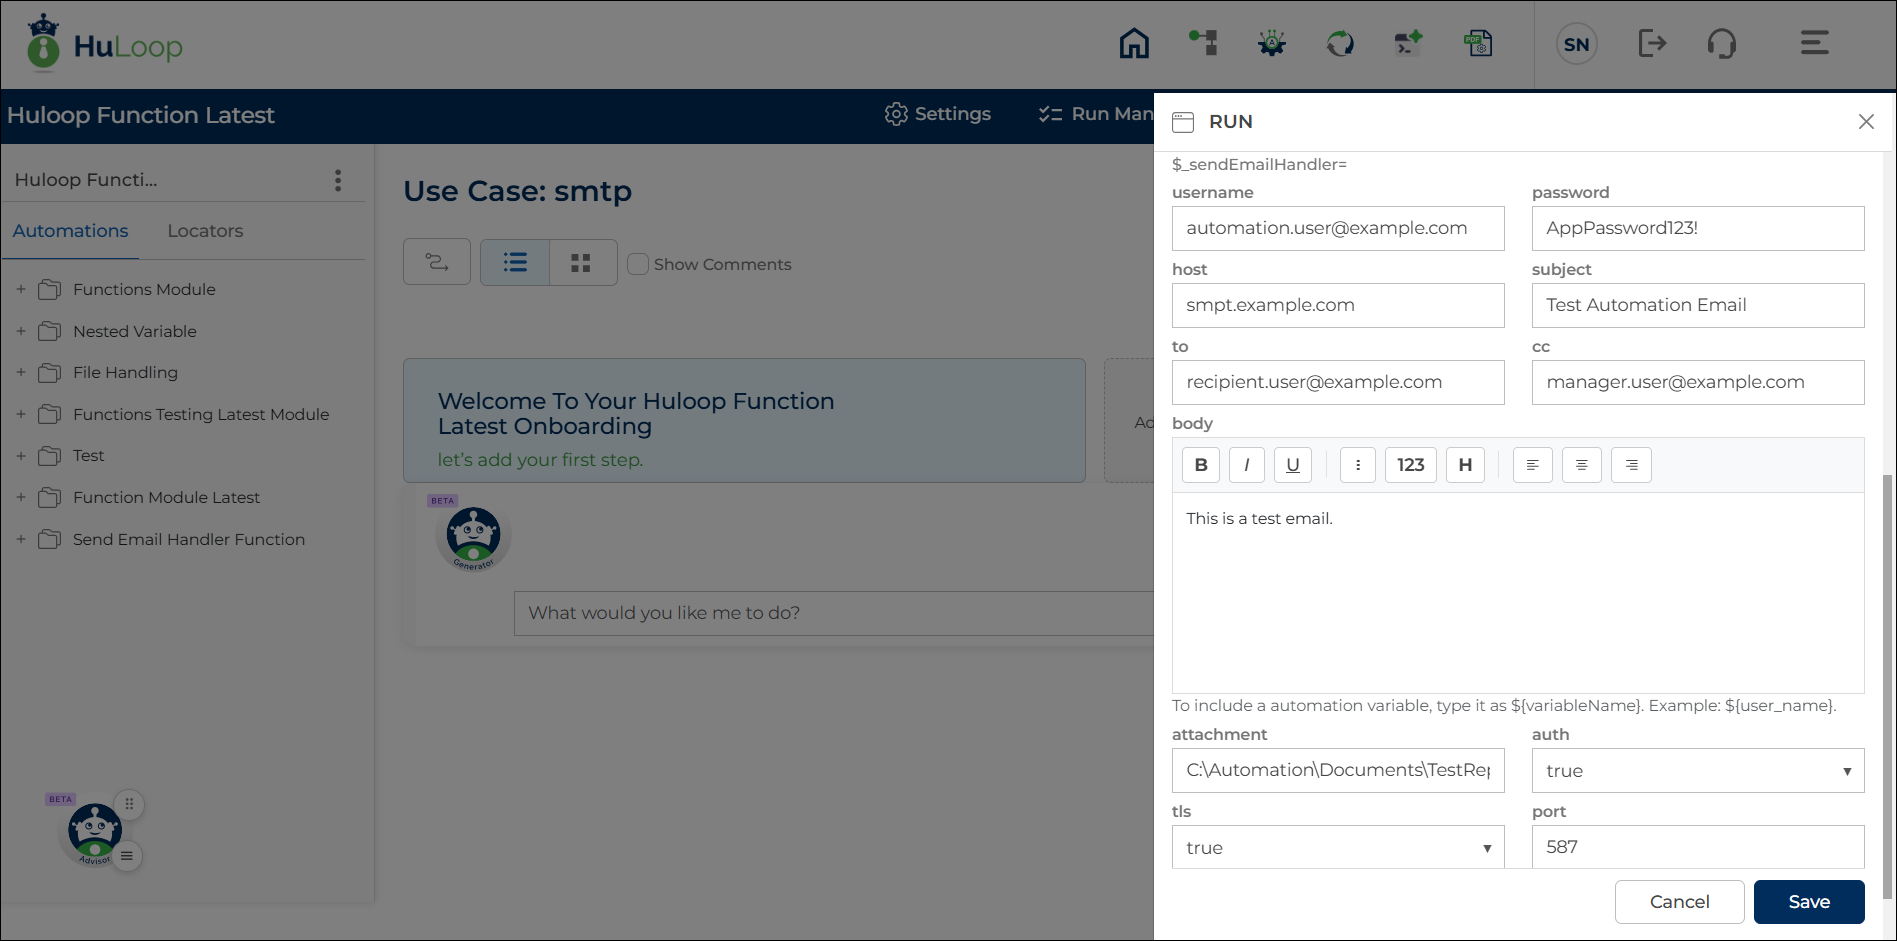Click the Generator robot icon

[473, 537]
